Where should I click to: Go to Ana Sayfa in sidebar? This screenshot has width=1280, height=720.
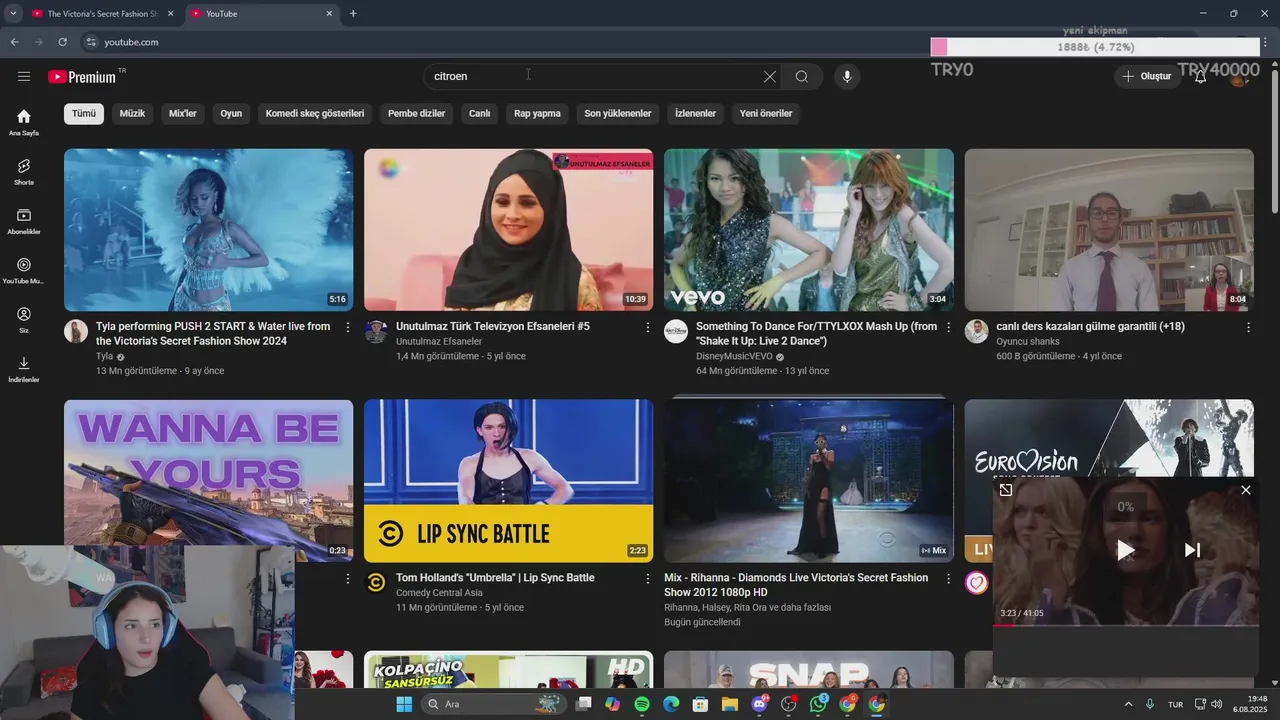(24, 122)
